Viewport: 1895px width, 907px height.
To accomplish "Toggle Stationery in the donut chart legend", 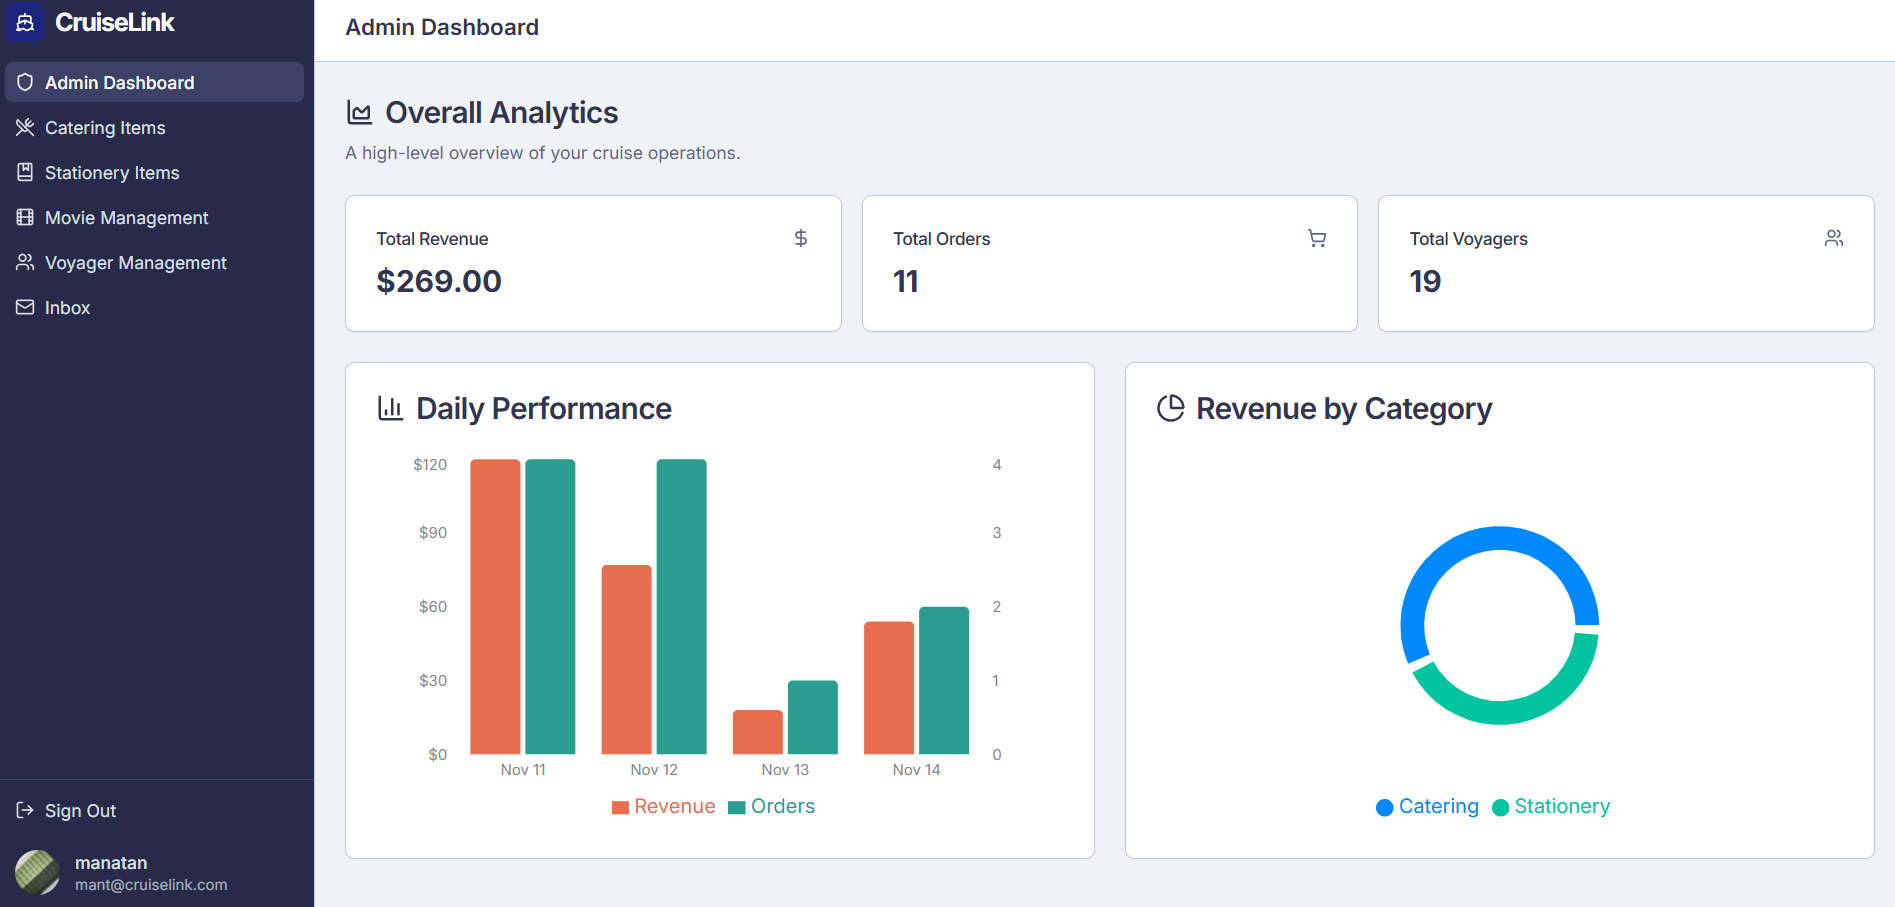I will point(1551,807).
